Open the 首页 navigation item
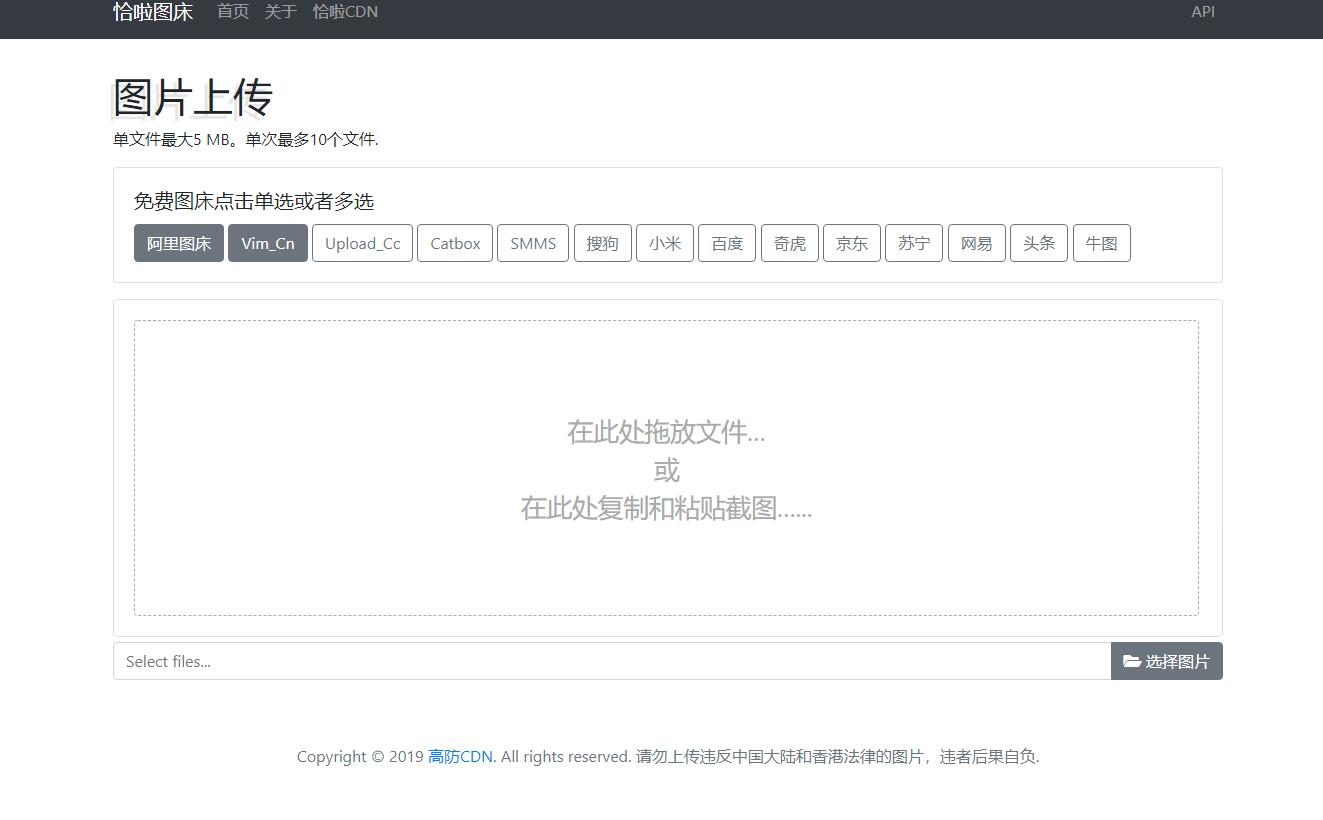1323x820 pixels. tap(233, 12)
